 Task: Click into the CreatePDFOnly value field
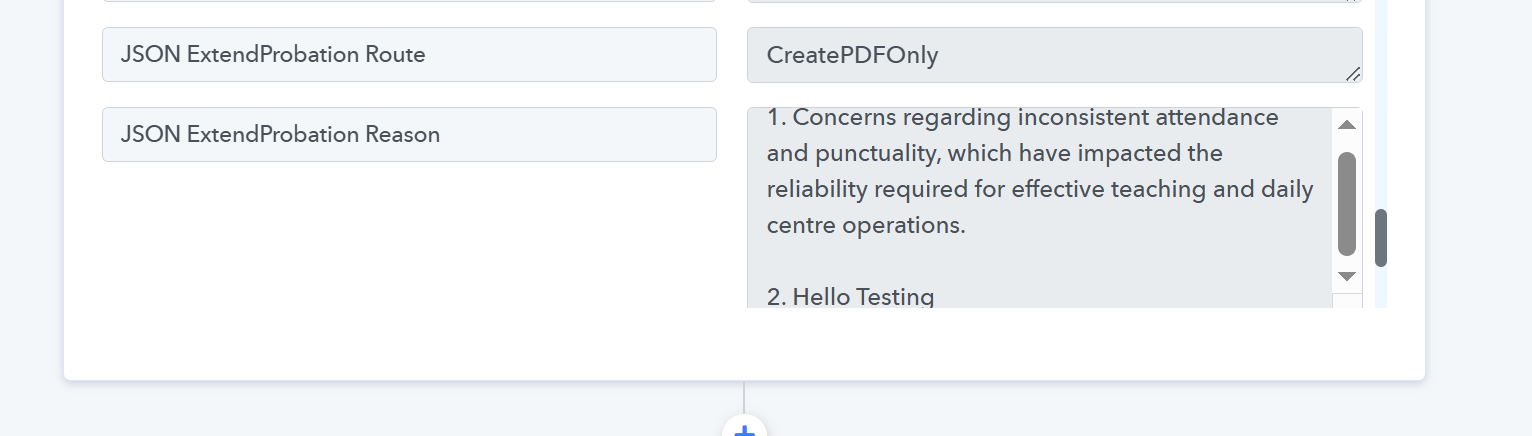pos(1040,55)
